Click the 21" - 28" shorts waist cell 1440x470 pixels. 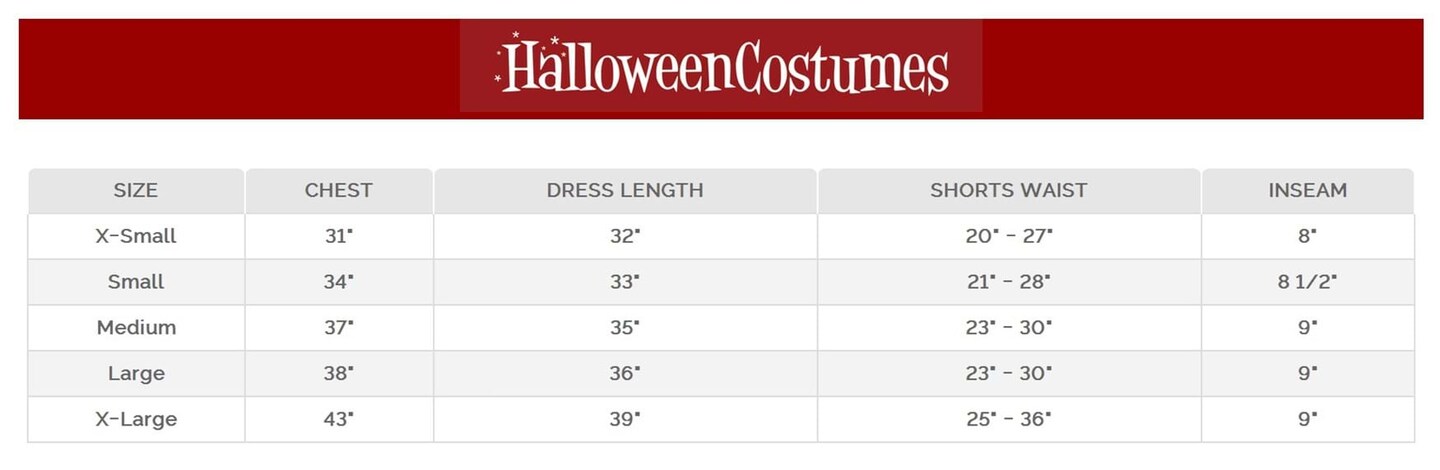pyautogui.click(x=1008, y=282)
